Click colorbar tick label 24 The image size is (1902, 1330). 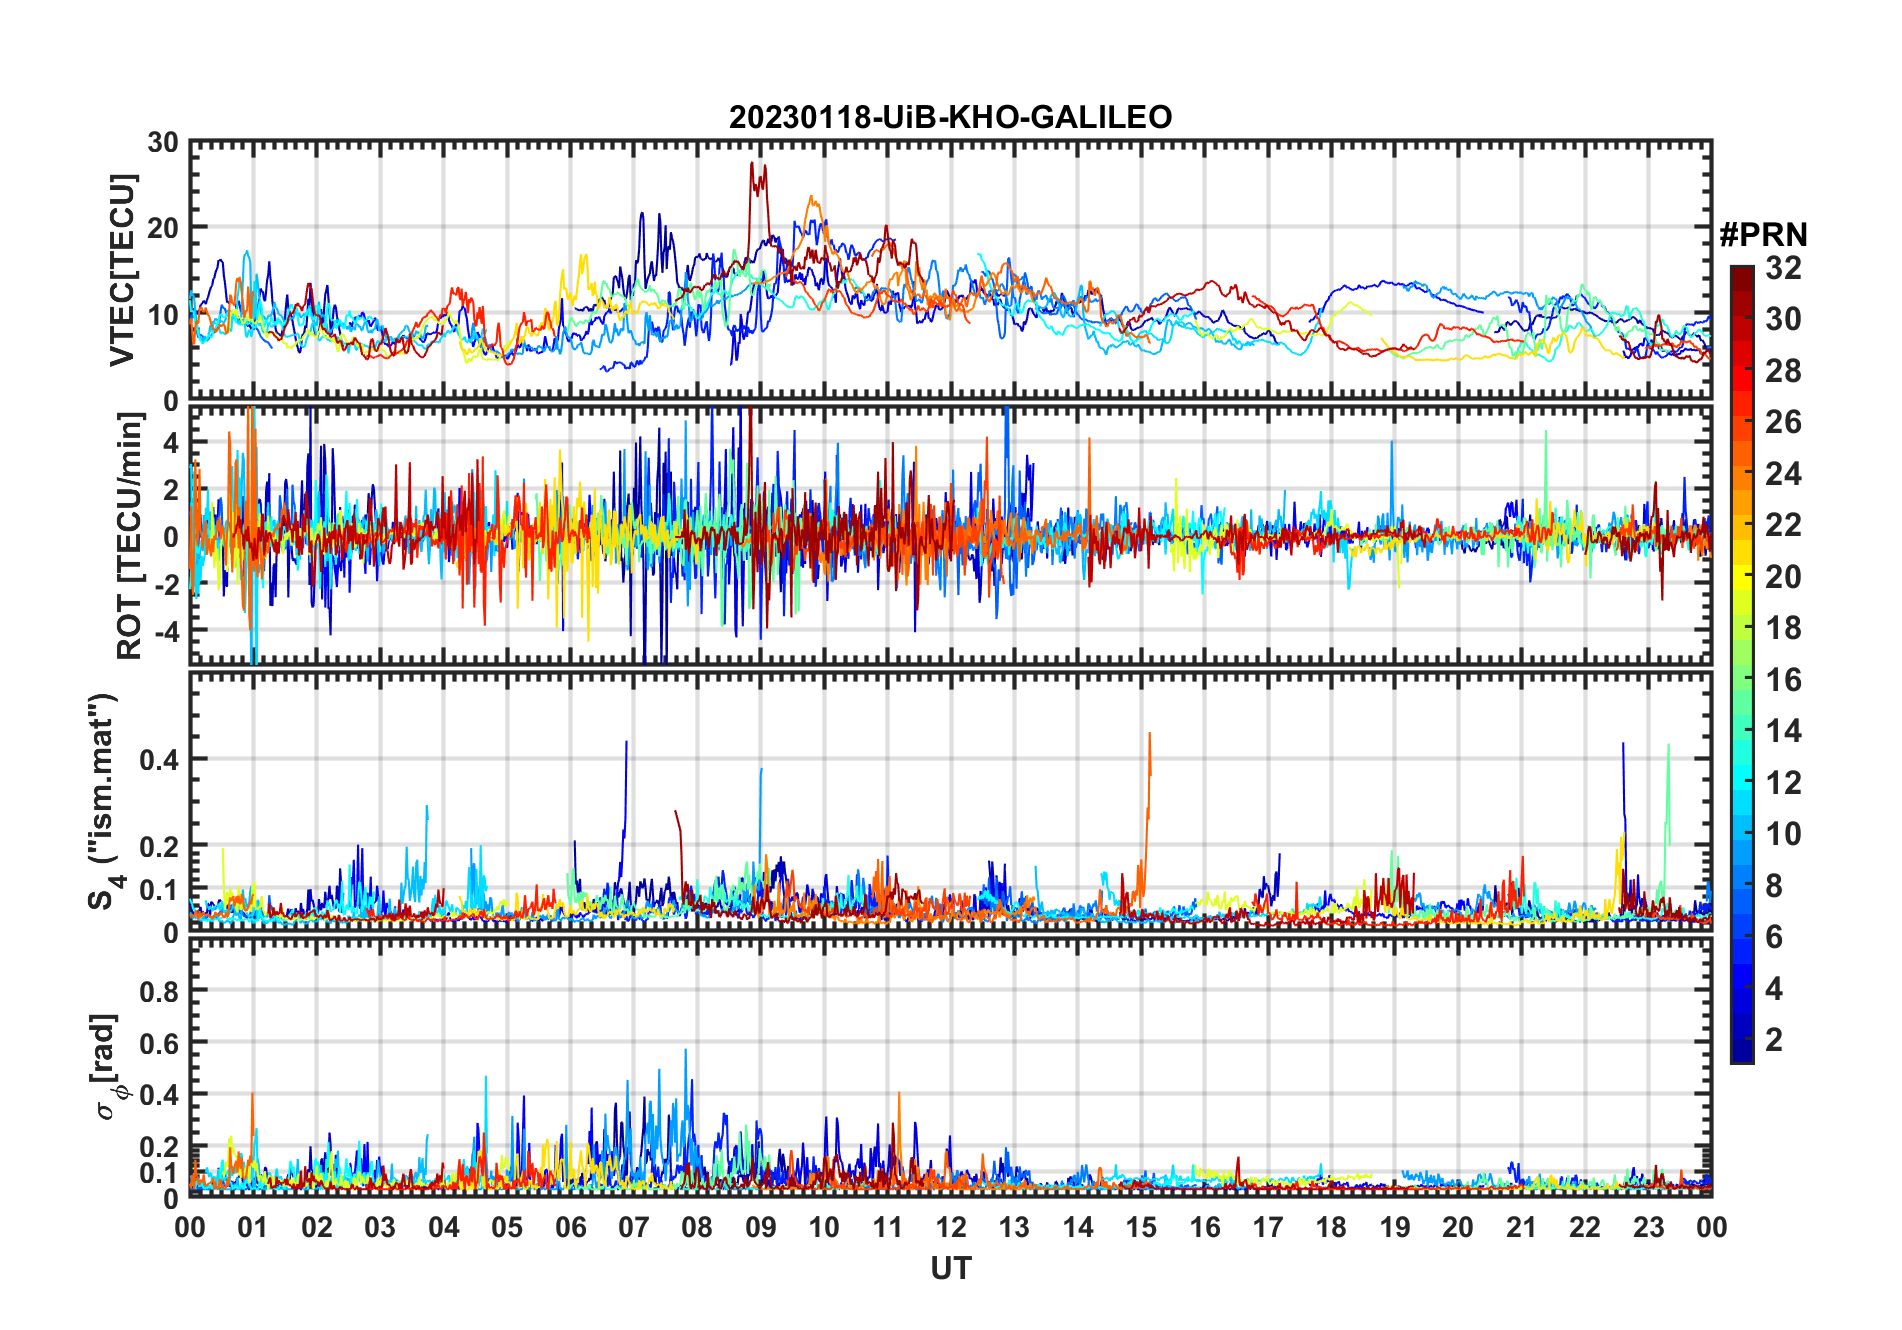[1783, 474]
